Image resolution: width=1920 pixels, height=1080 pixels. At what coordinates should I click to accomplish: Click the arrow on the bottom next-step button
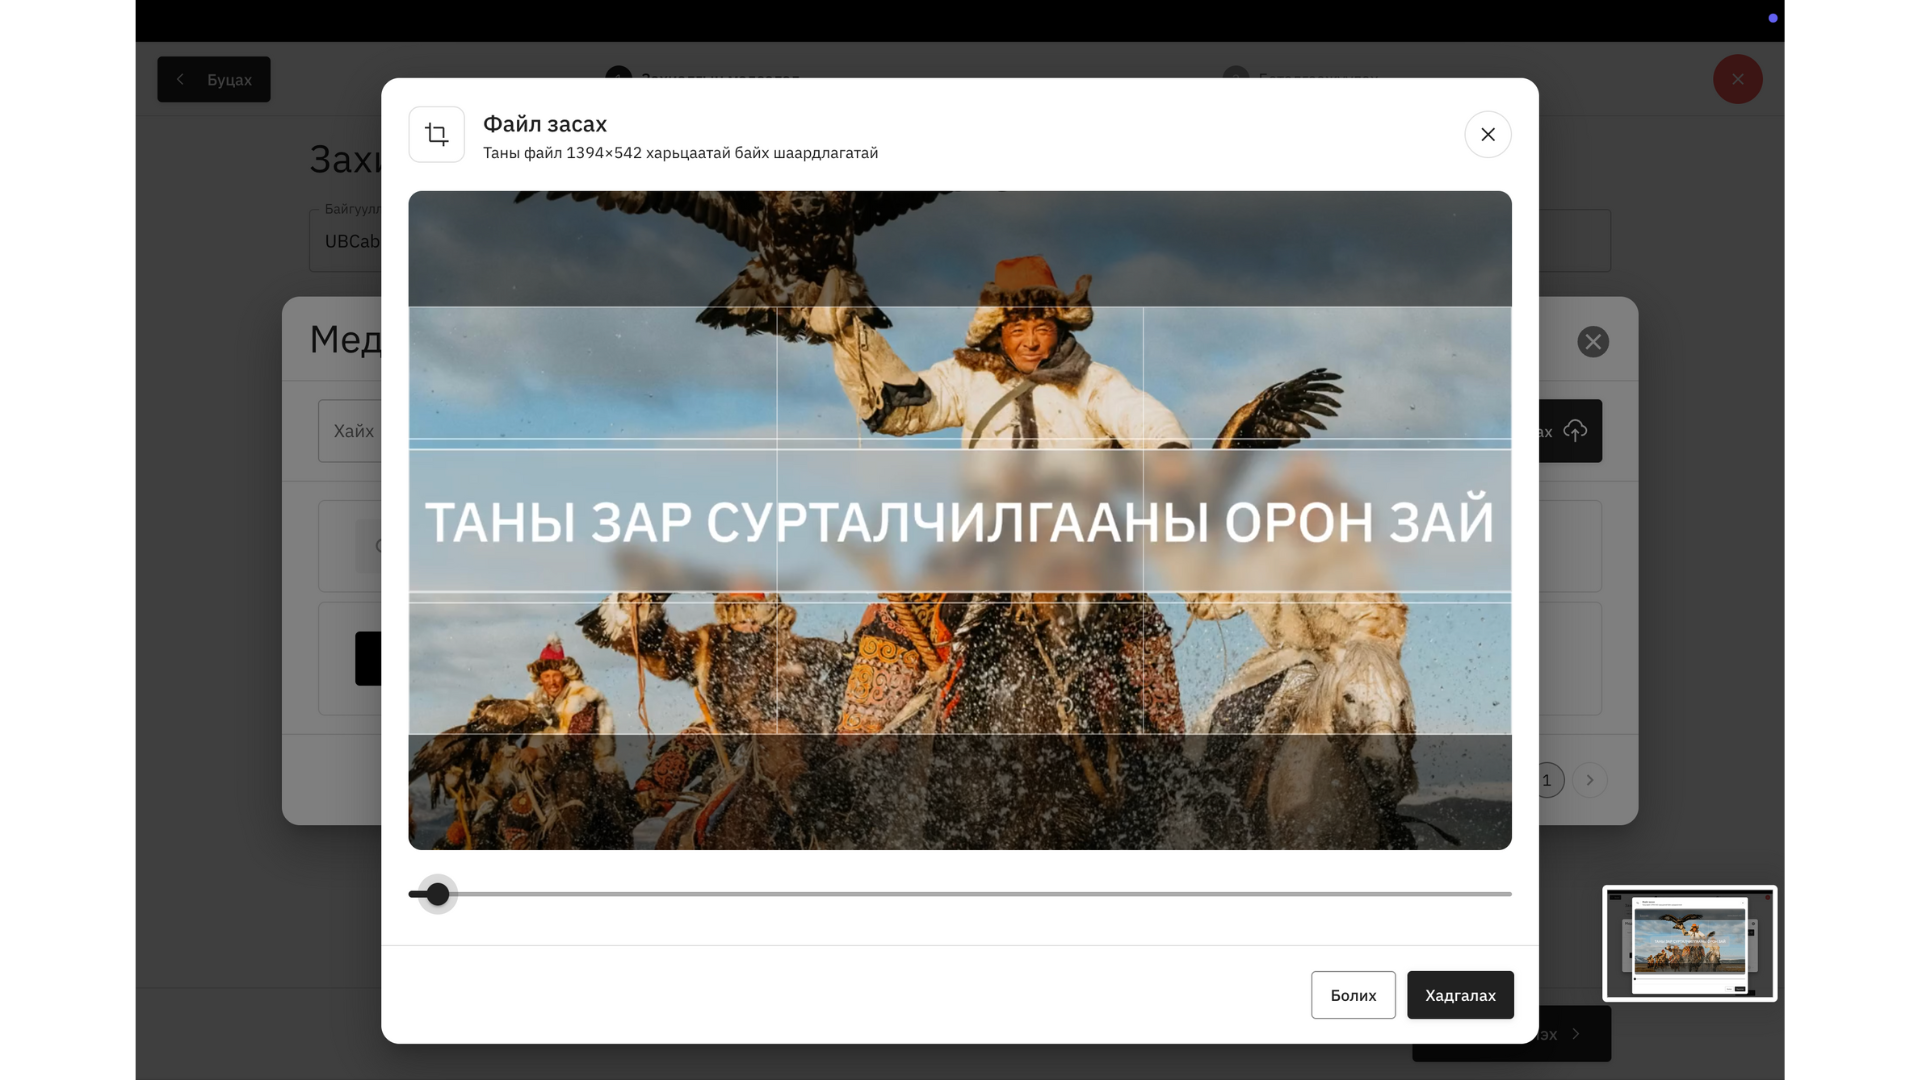[x=1576, y=1034]
